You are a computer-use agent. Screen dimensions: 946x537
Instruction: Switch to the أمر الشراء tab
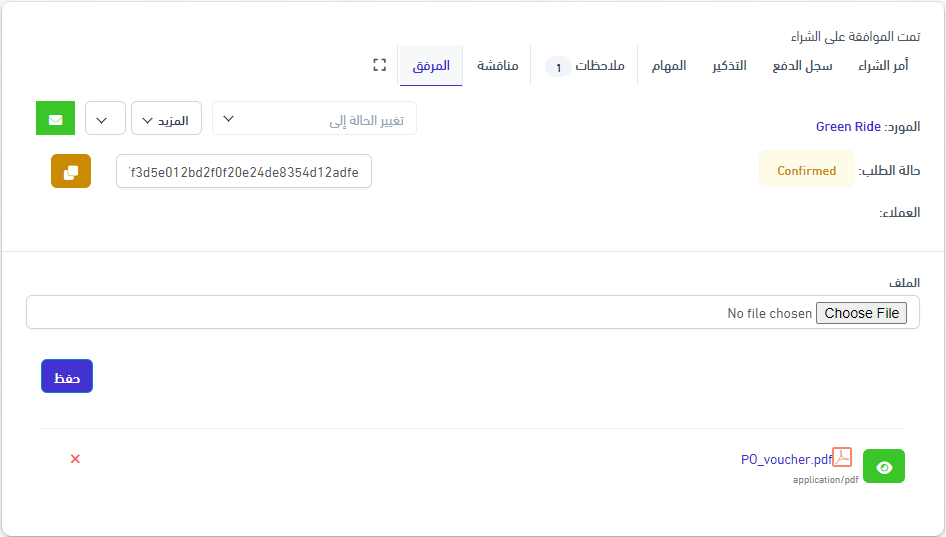point(883,66)
